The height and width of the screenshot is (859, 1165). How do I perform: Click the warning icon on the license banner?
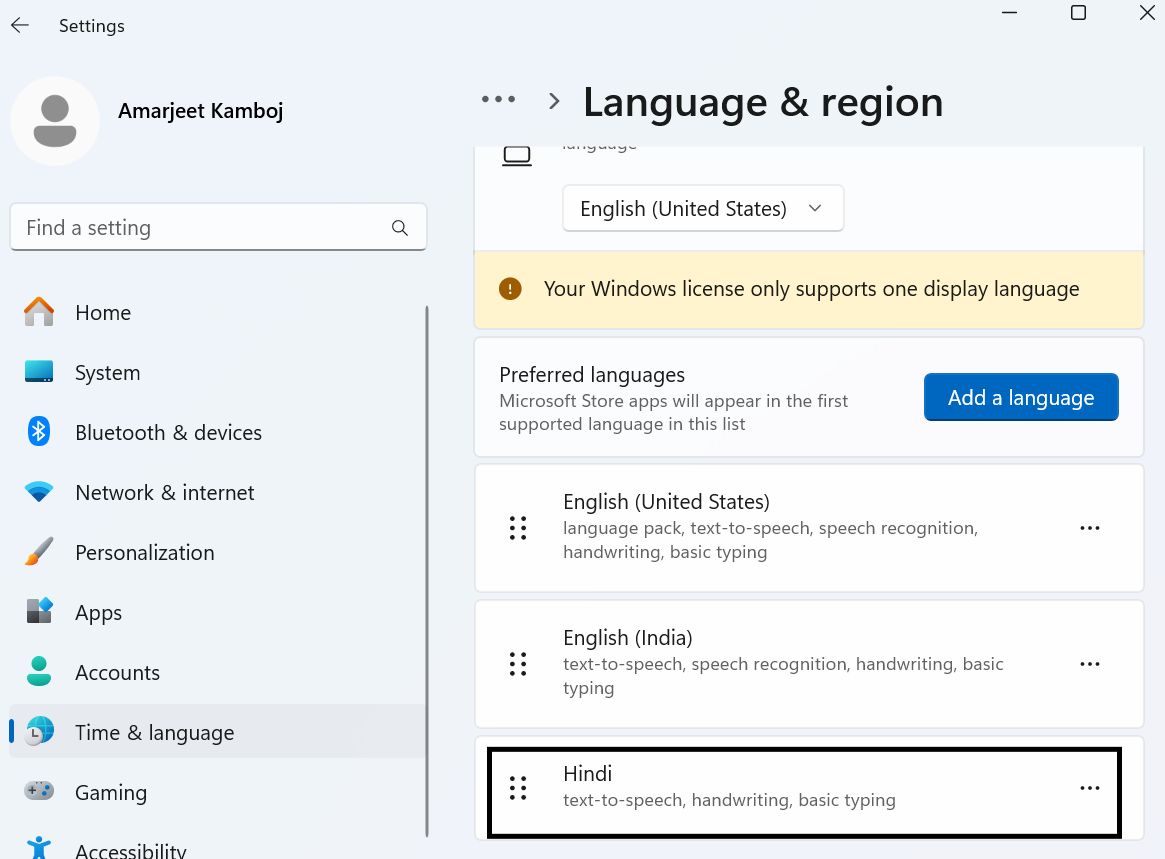click(x=509, y=288)
